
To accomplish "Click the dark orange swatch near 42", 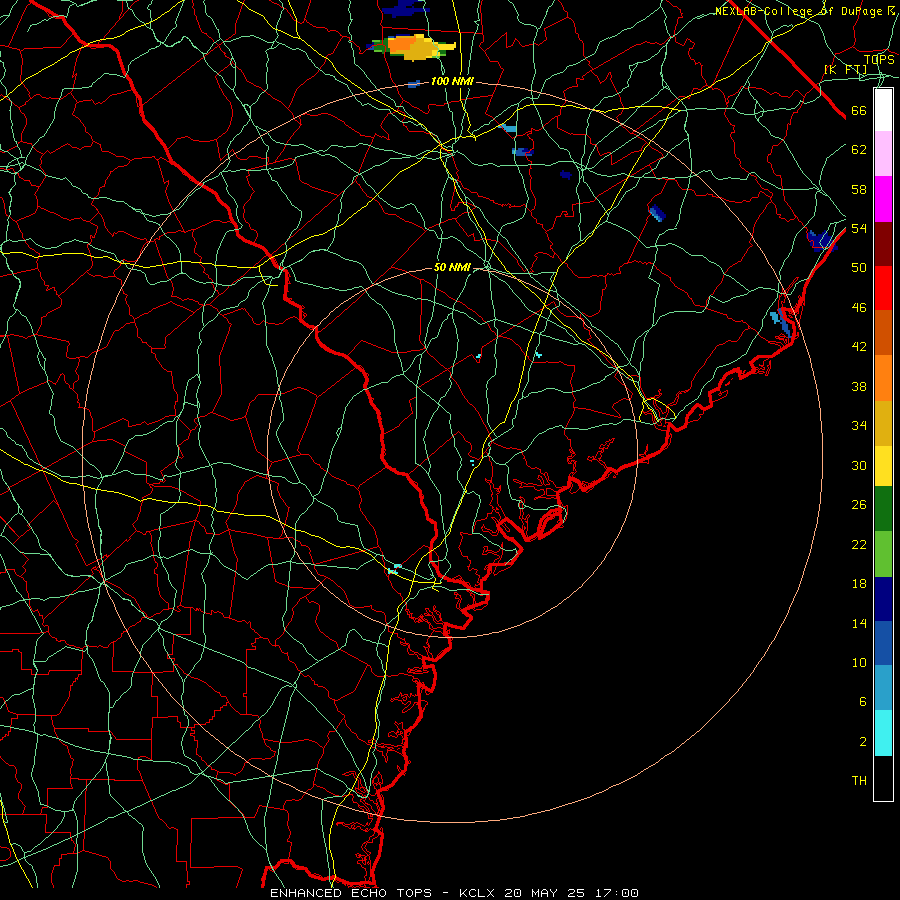I will click(x=883, y=333).
